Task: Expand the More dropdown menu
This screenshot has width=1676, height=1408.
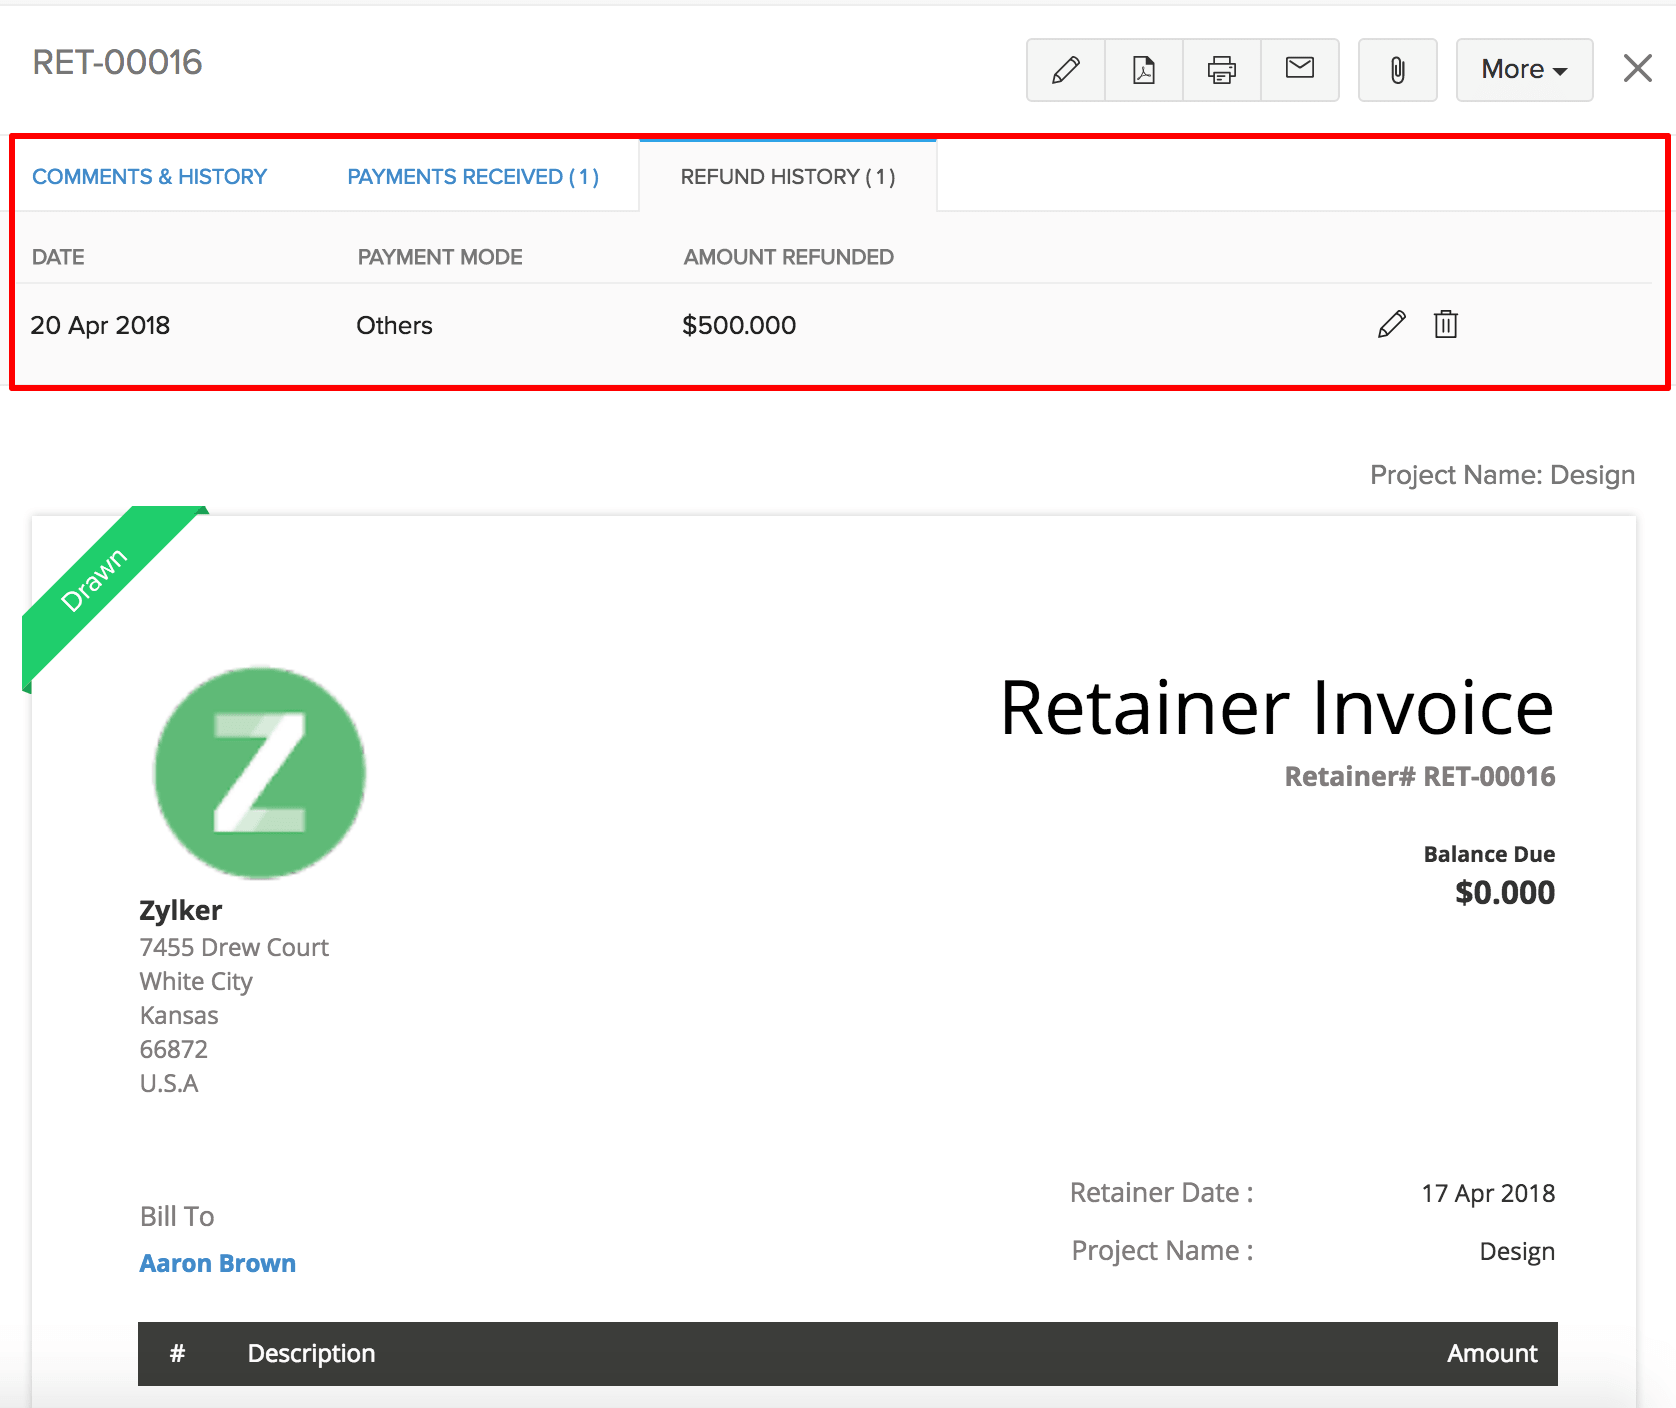Action: tap(1524, 70)
